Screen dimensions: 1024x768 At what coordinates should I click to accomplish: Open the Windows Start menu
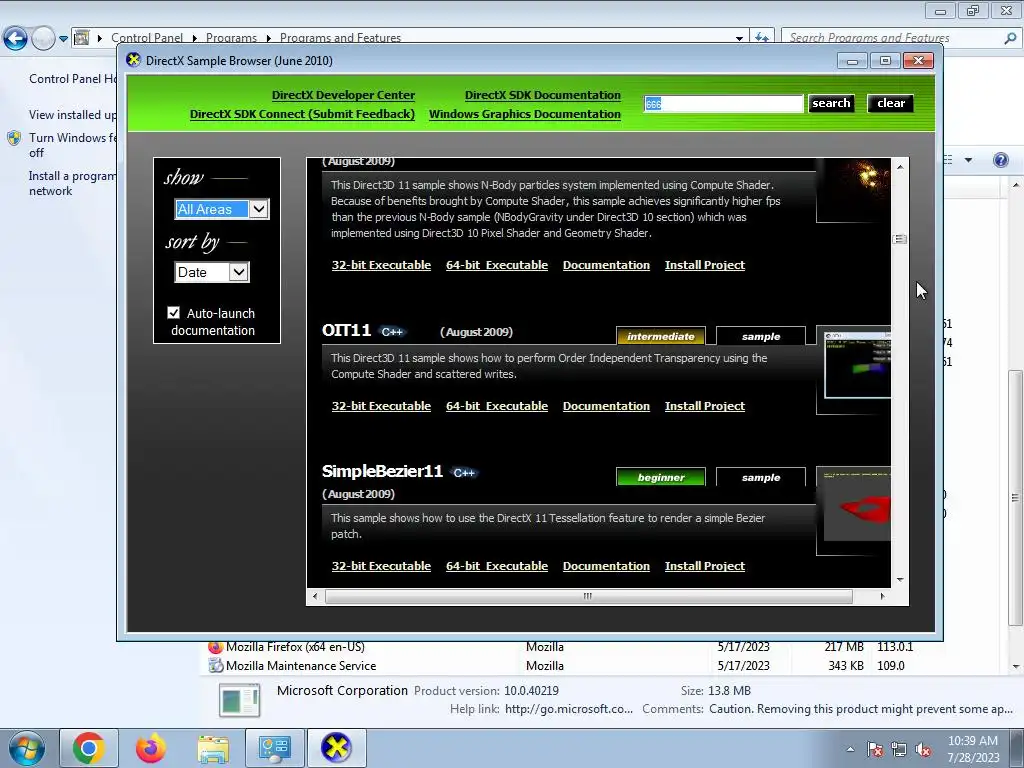tap(26, 748)
